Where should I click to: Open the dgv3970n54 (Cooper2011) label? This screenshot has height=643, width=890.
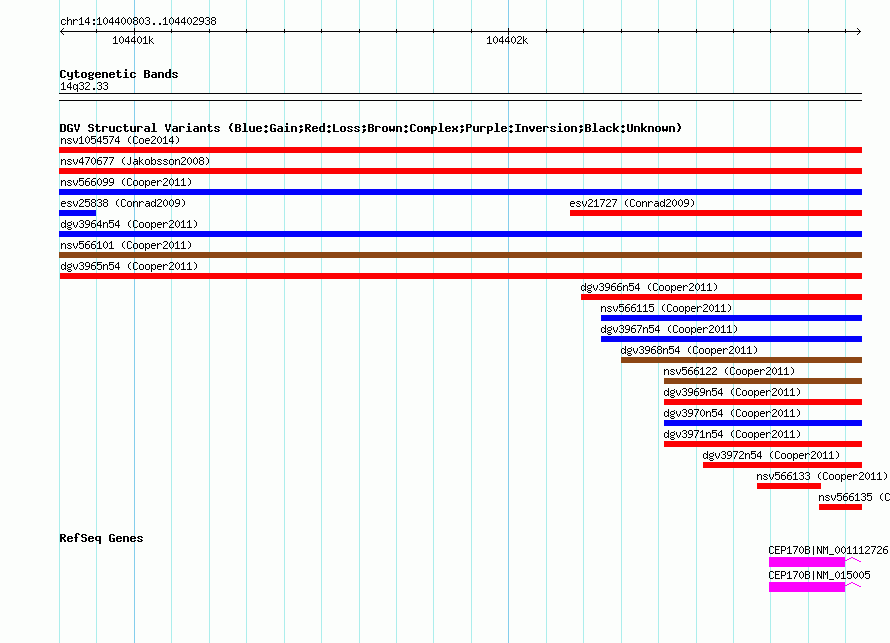pyautogui.click(x=732, y=413)
